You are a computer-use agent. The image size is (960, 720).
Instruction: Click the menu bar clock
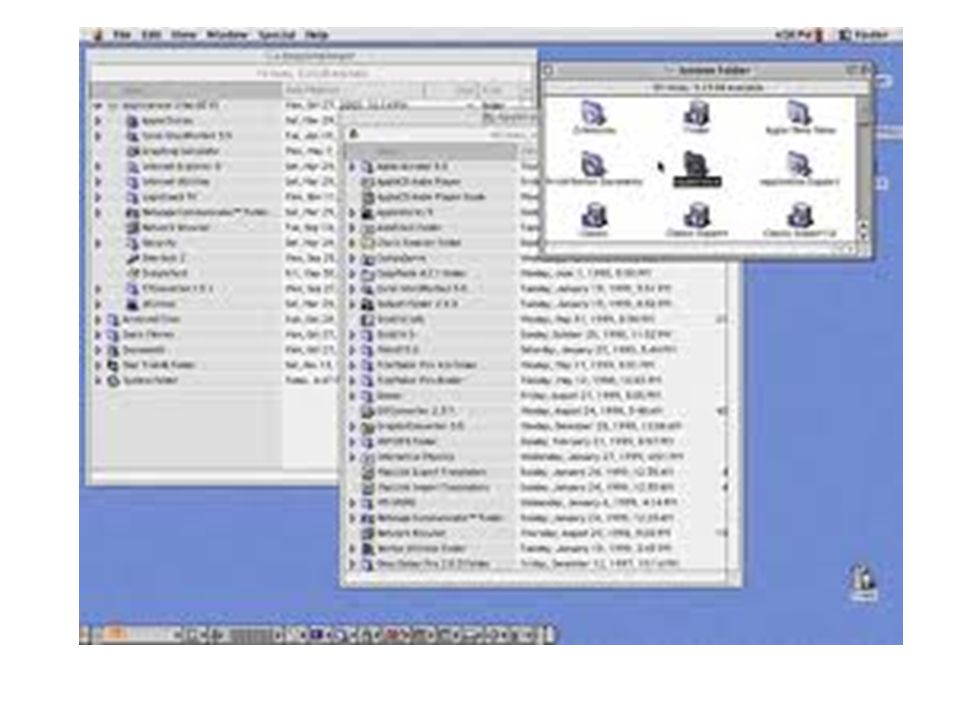[793, 35]
